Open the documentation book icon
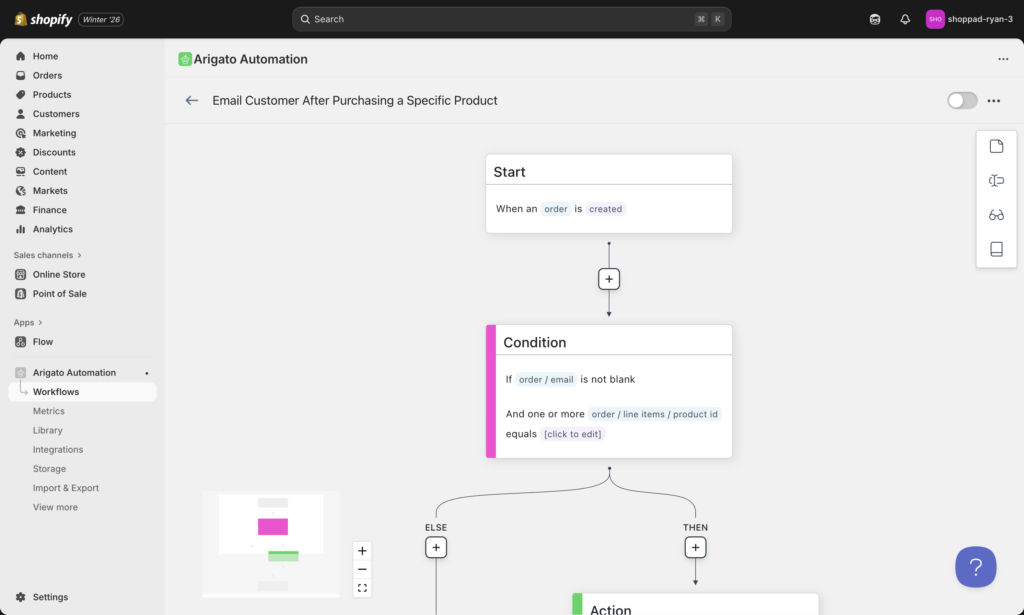 996,248
